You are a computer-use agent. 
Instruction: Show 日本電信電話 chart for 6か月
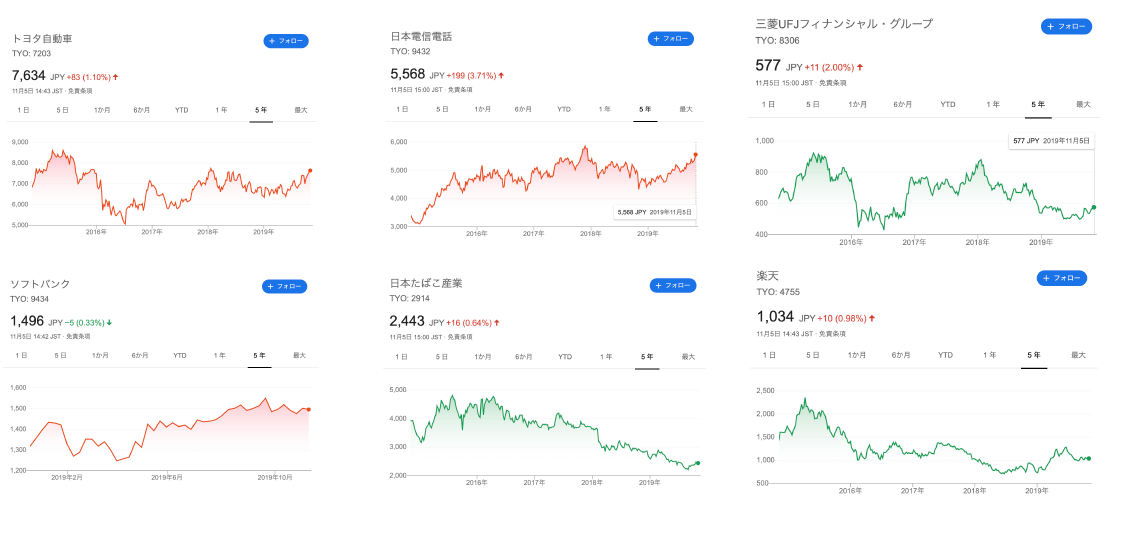tap(523, 108)
